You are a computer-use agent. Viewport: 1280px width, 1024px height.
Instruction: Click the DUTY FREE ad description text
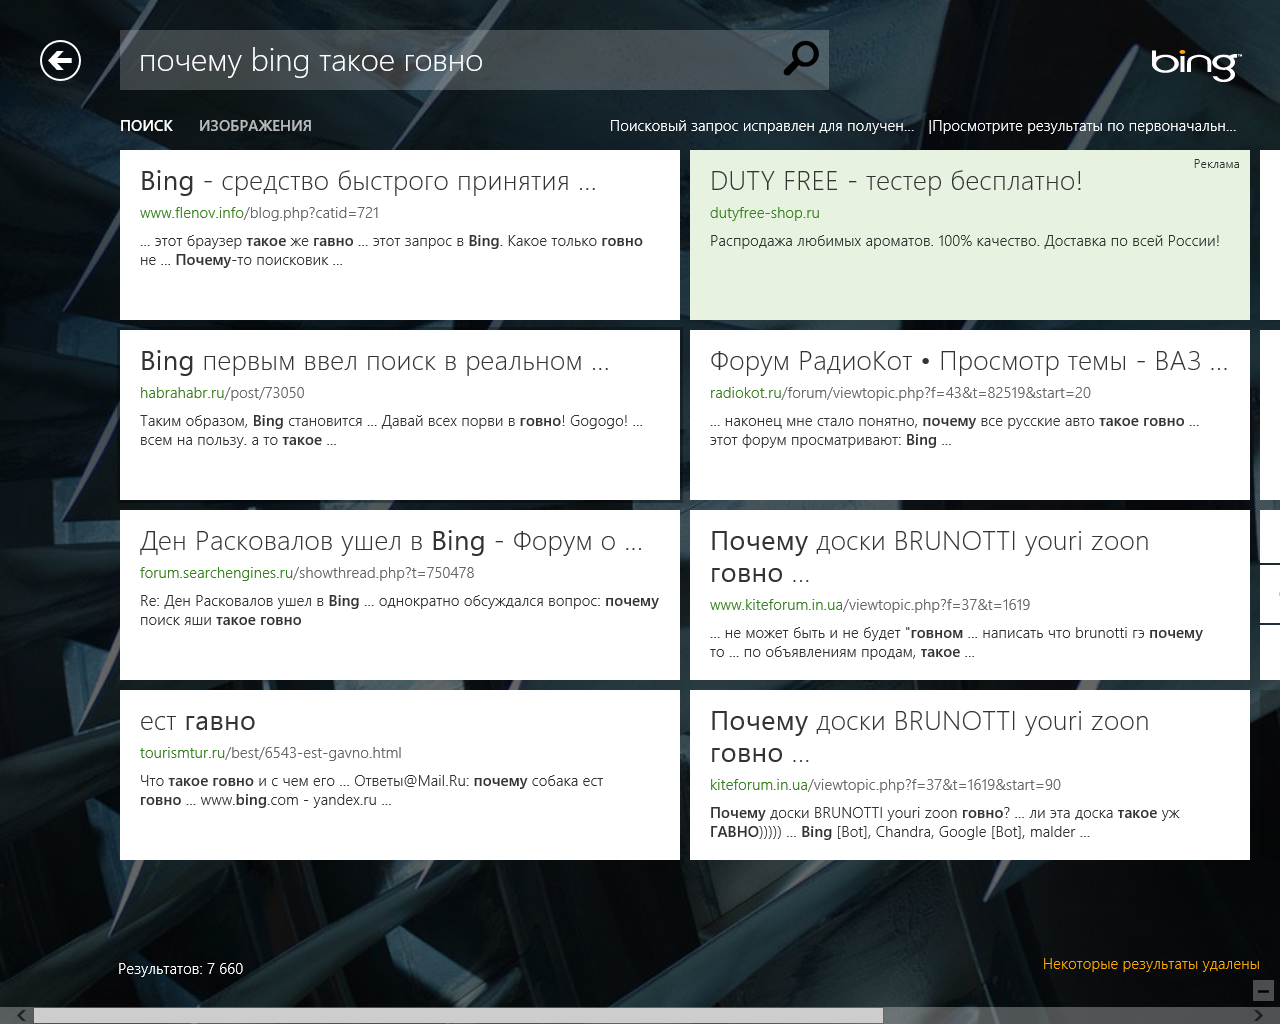click(x=965, y=241)
